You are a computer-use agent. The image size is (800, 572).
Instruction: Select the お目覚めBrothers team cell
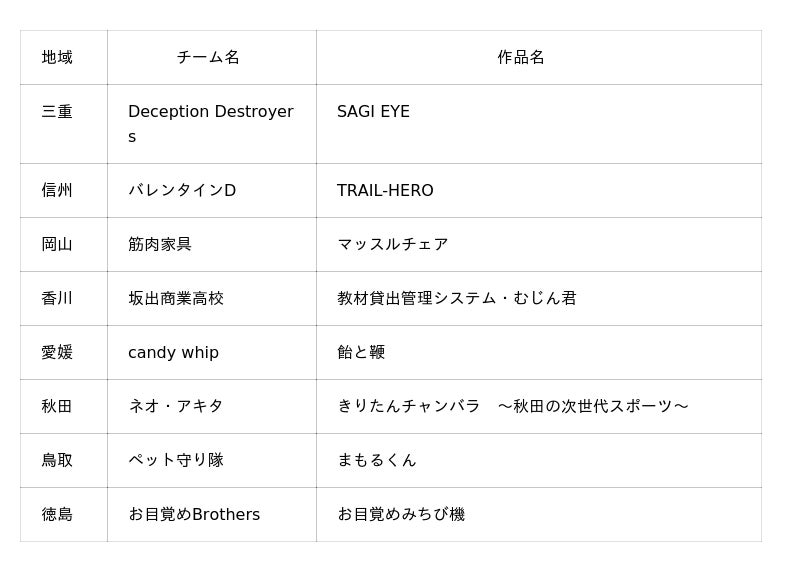pos(194,514)
